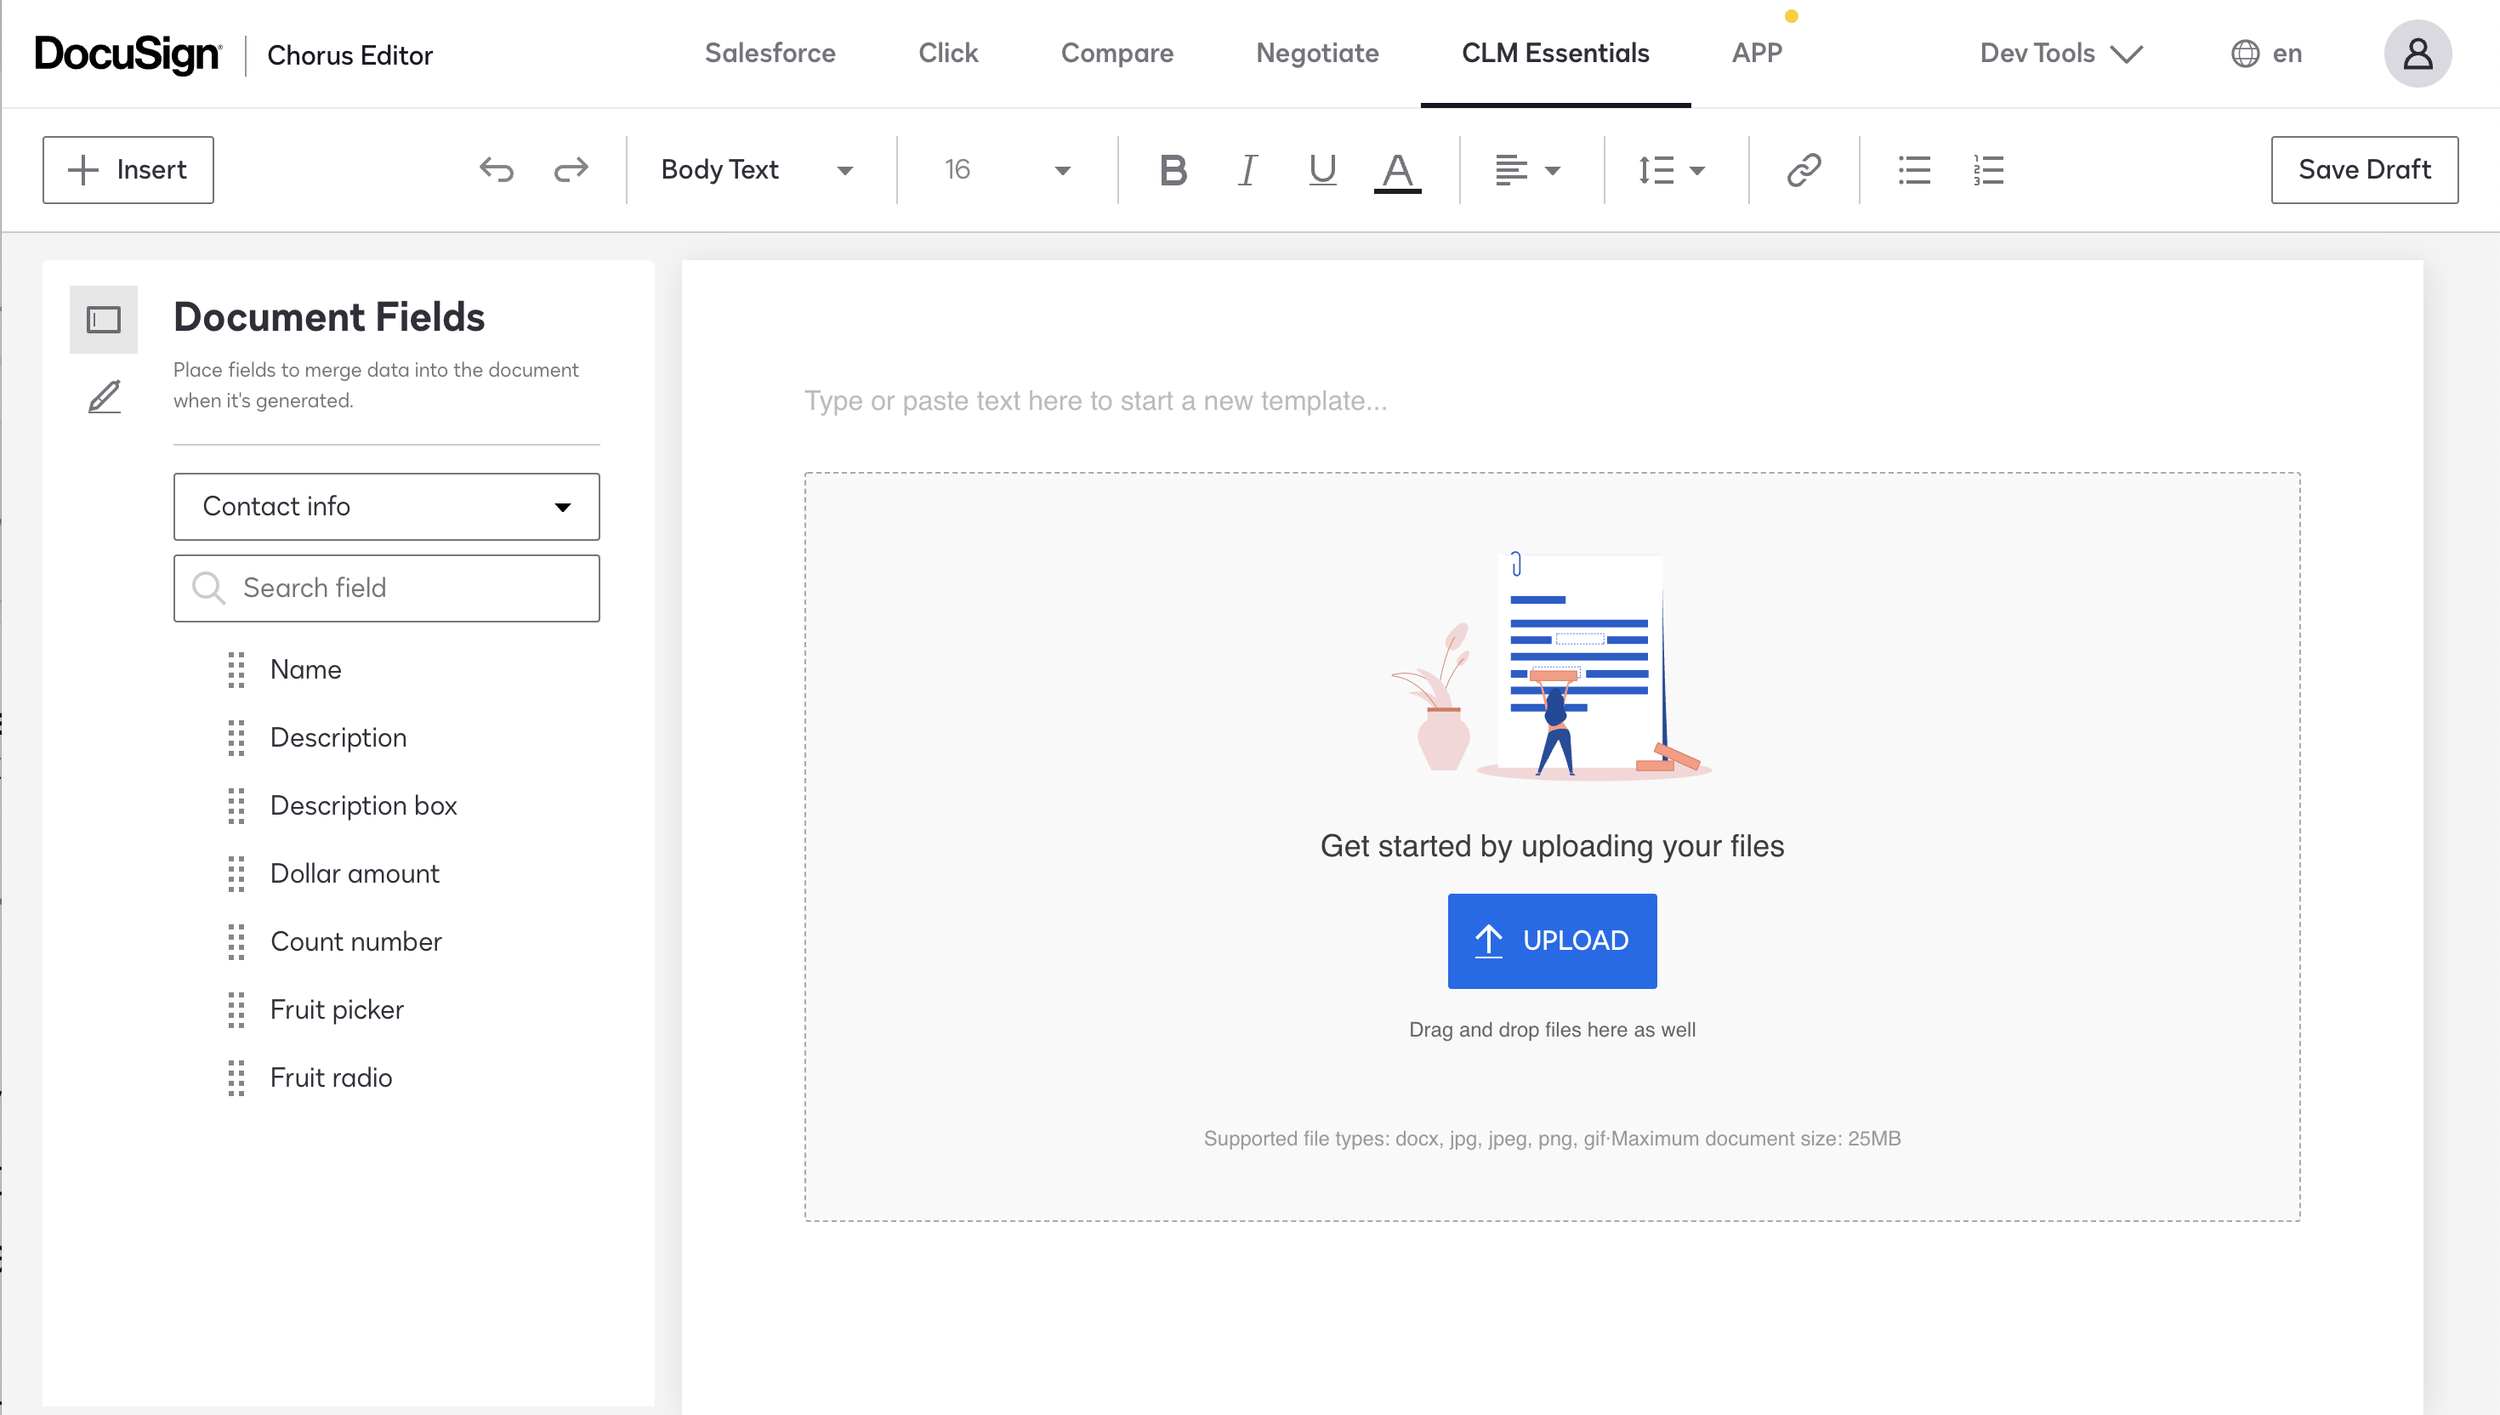Click the numbered list icon
The height and width of the screenshot is (1415, 2500).
click(x=1986, y=170)
